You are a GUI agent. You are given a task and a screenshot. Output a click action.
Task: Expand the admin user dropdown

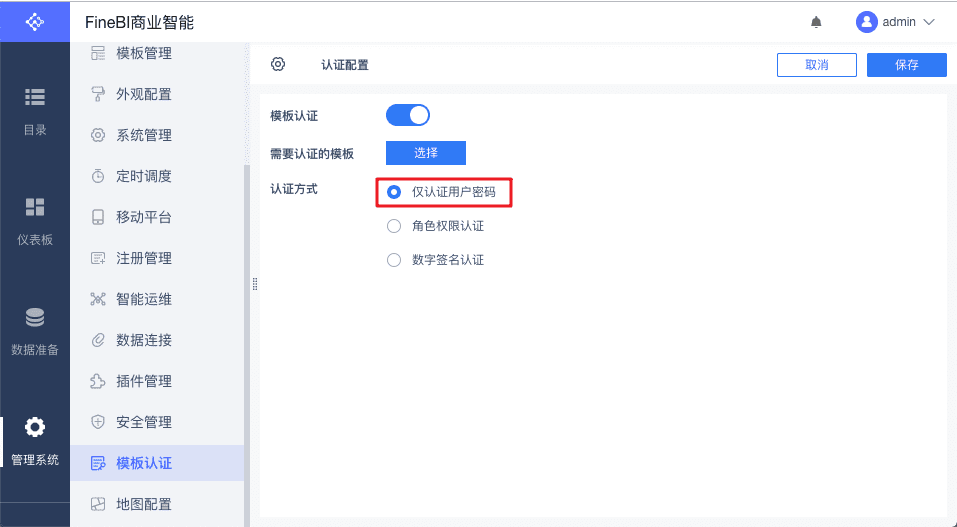[x=896, y=22]
